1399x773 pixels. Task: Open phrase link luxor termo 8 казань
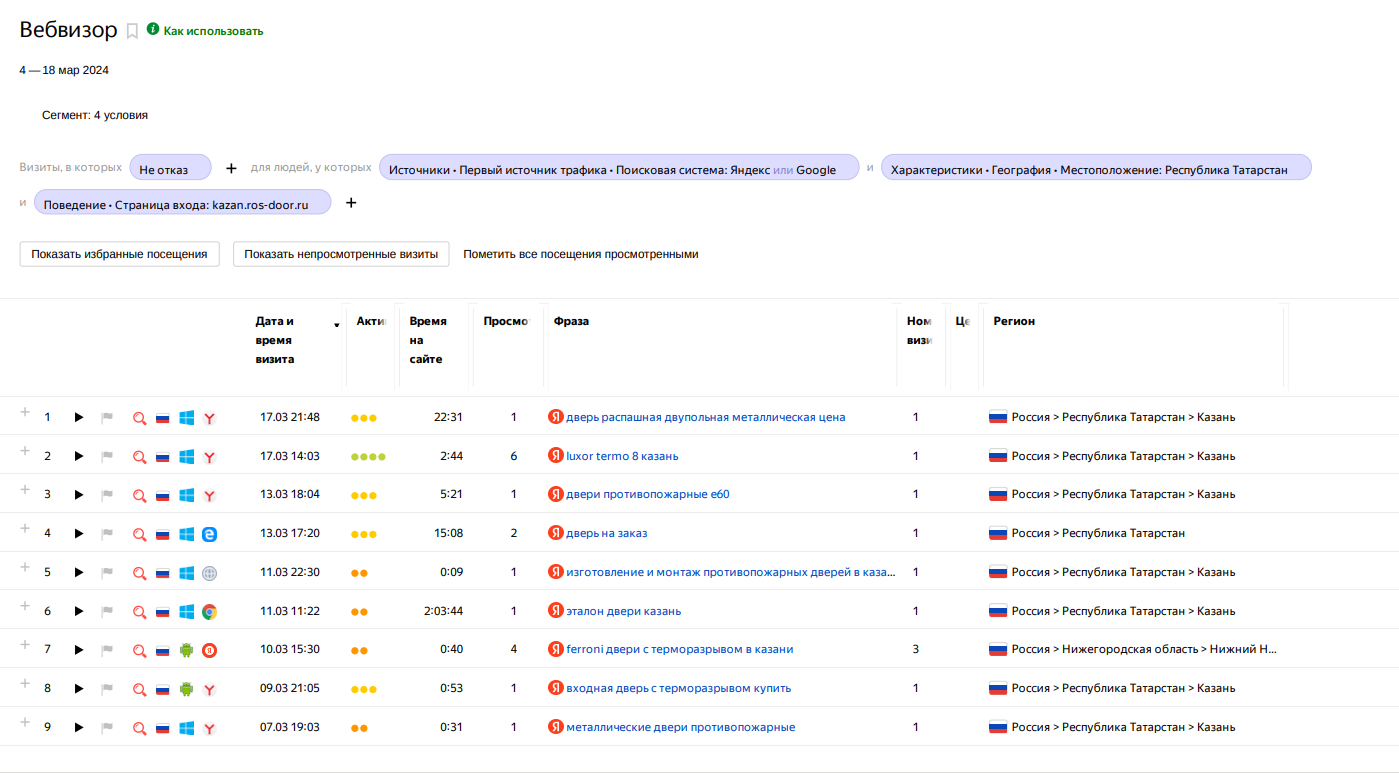click(x=622, y=456)
